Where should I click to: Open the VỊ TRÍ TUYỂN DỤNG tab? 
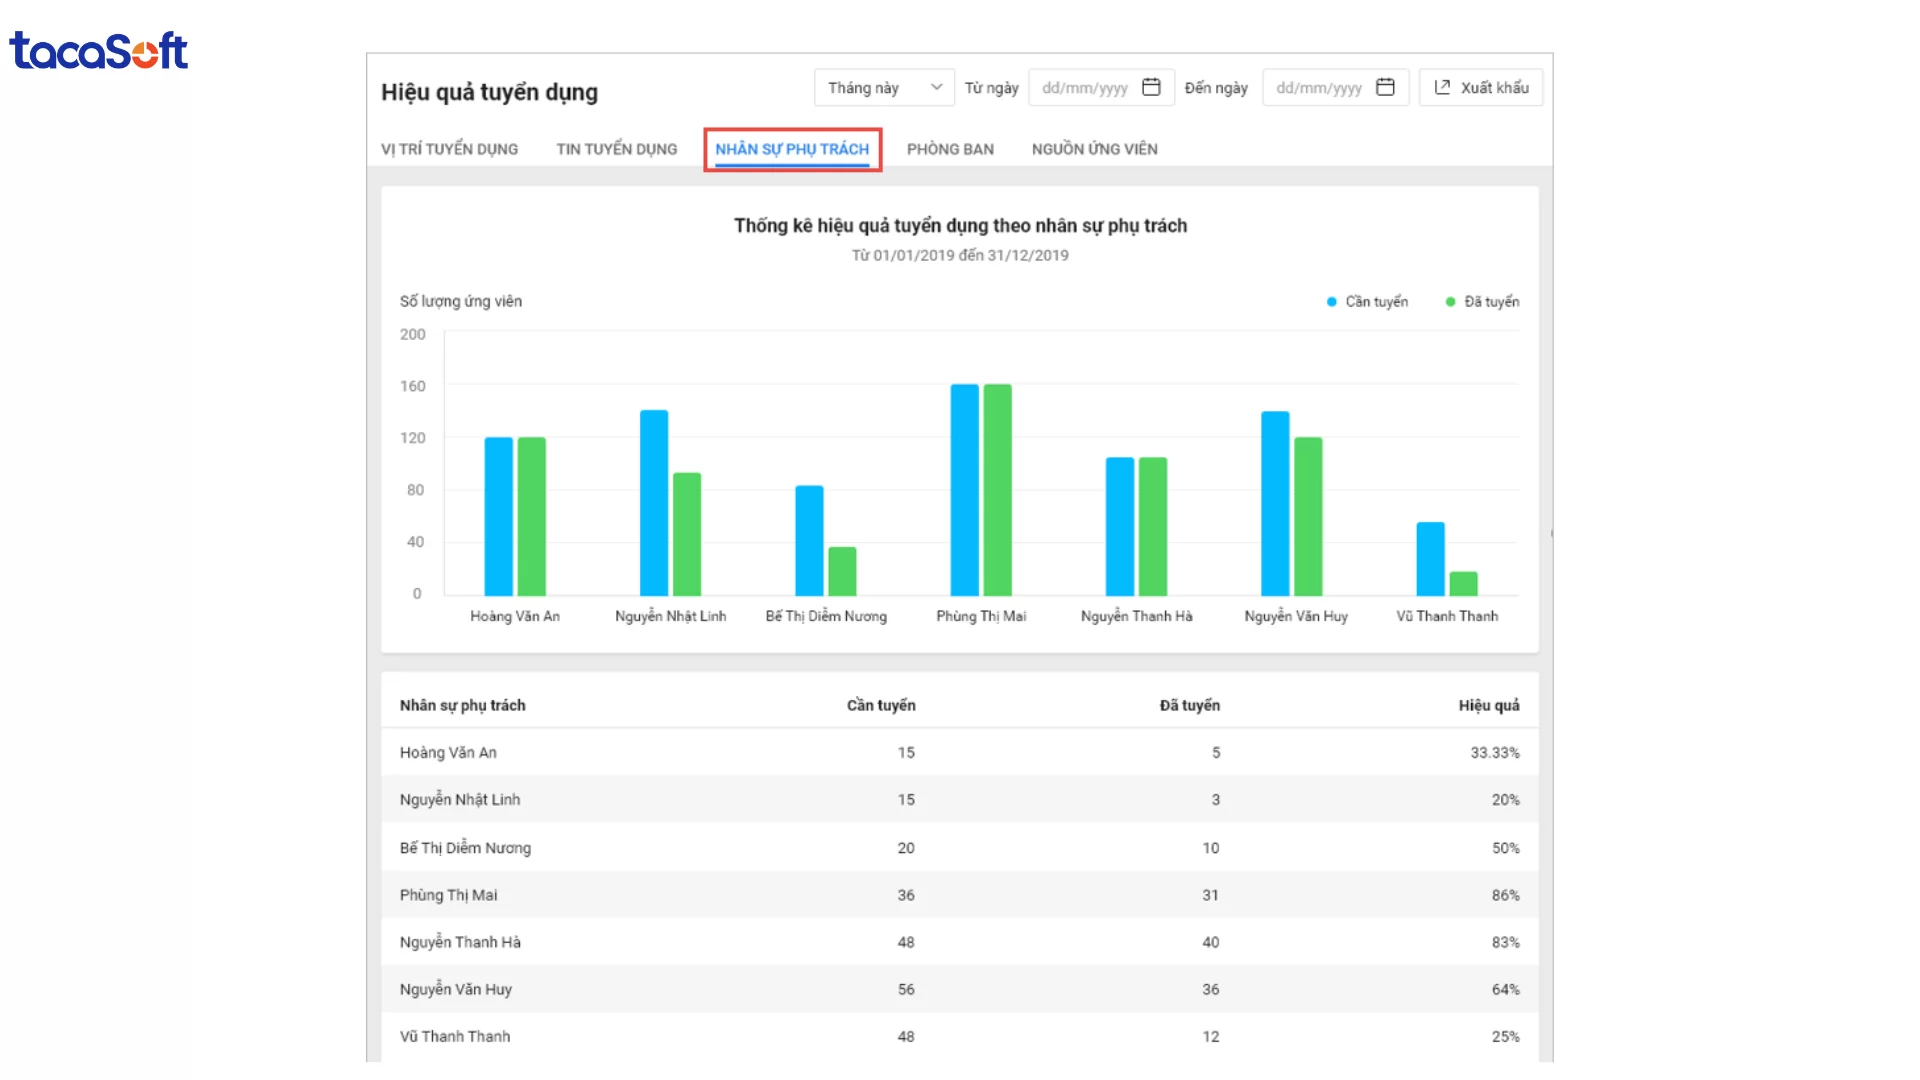(x=449, y=149)
